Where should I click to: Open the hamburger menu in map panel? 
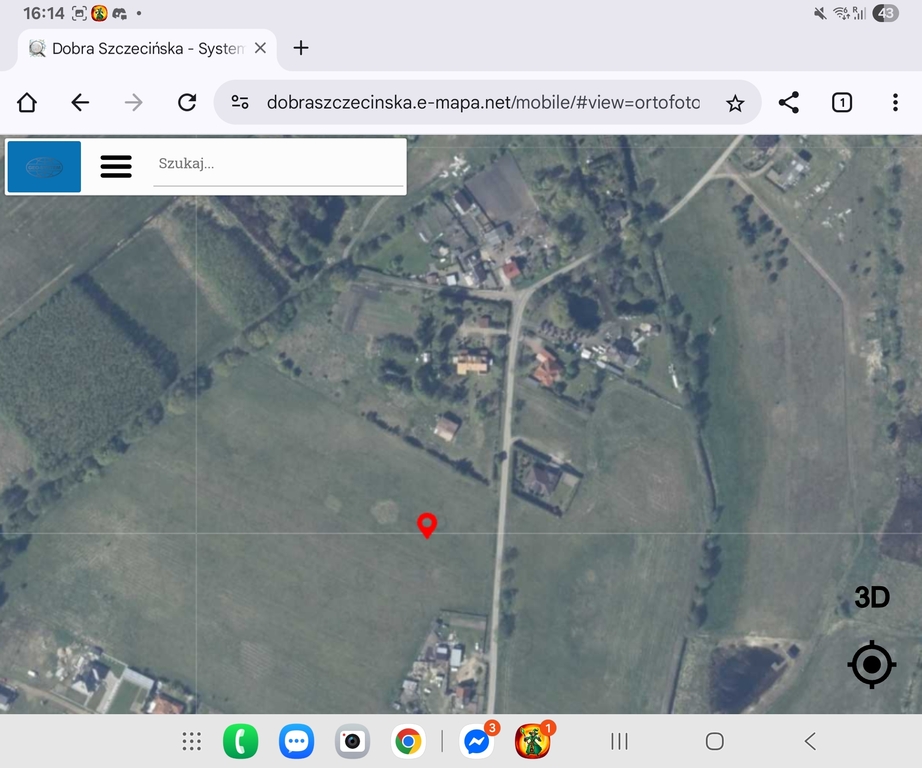(116, 166)
